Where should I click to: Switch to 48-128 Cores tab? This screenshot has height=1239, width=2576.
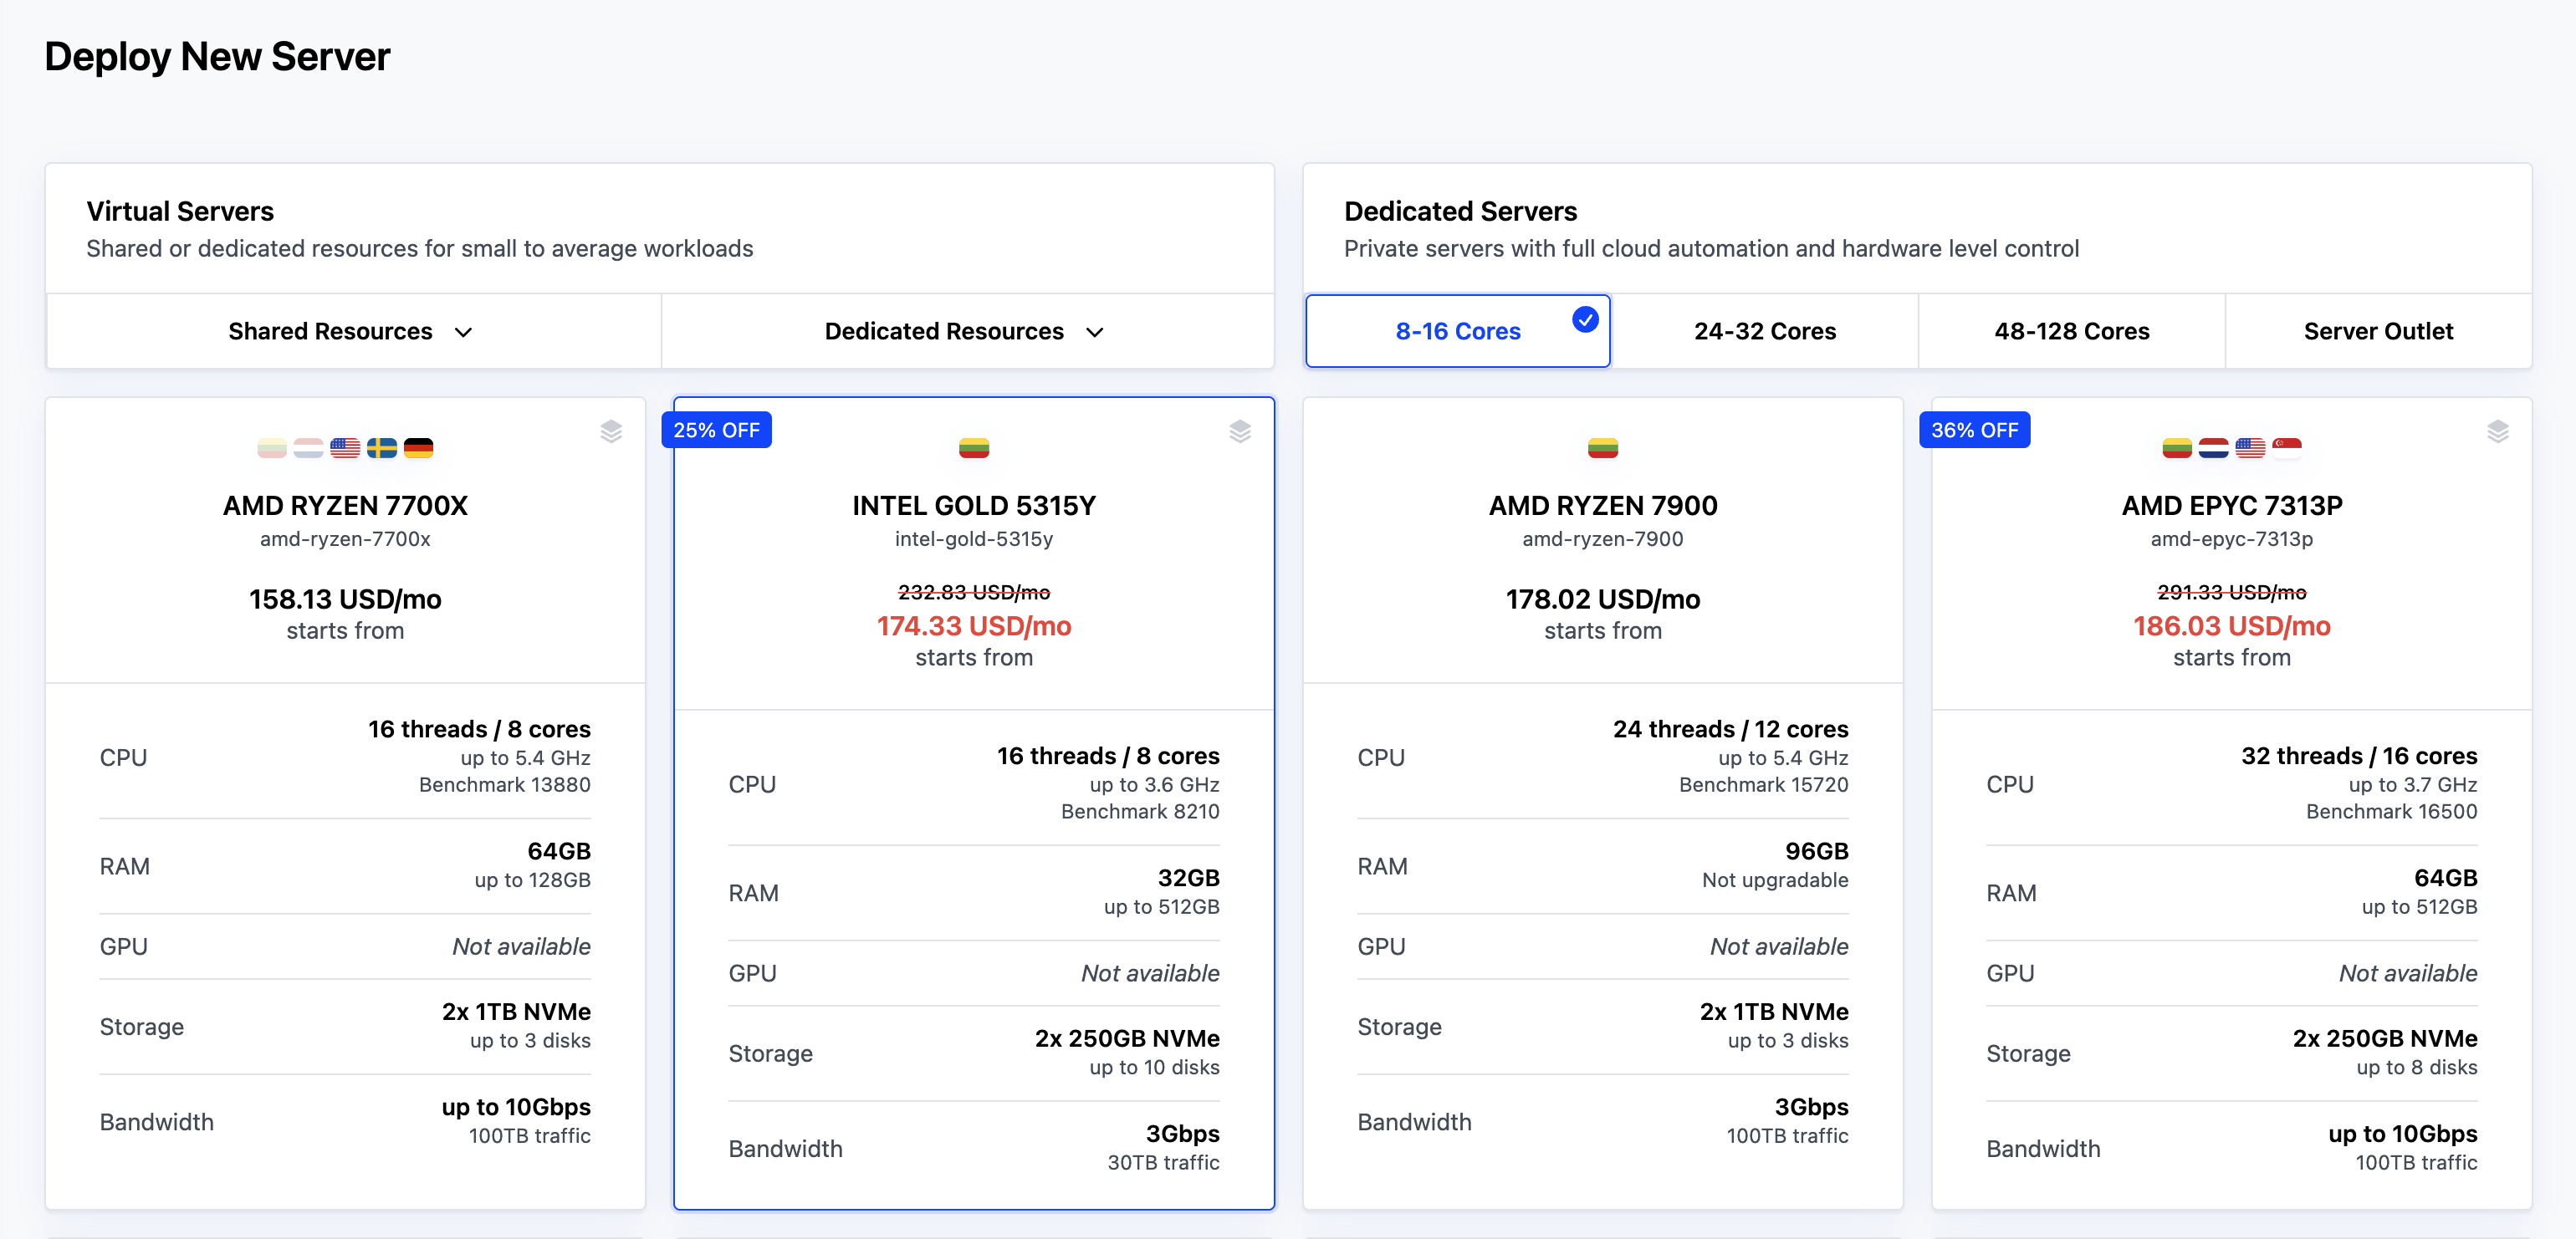click(2071, 331)
